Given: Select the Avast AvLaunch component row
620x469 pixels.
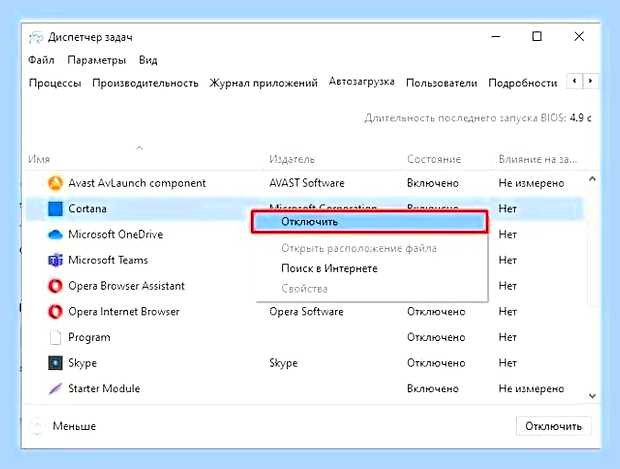Looking at the screenshot, I should point(304,183).
